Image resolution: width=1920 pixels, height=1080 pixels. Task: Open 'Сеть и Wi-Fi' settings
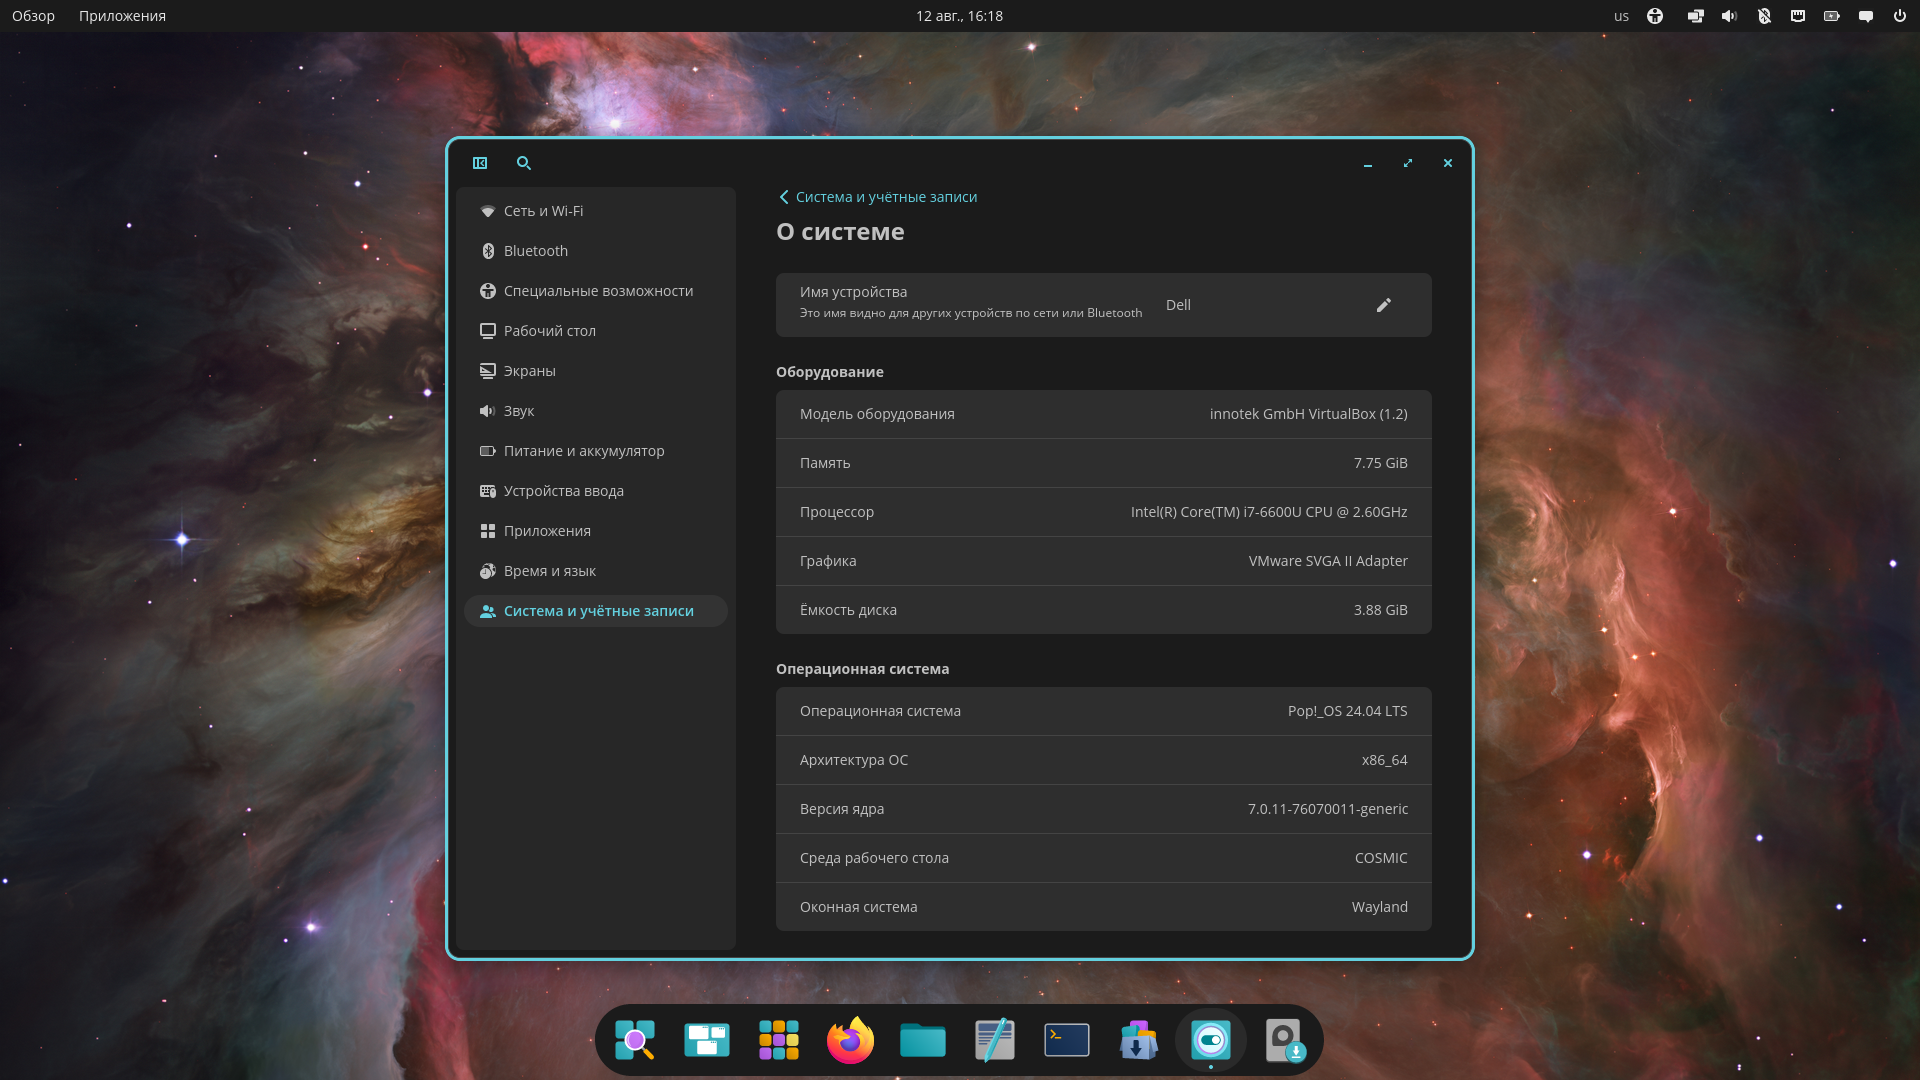(596, 211)
